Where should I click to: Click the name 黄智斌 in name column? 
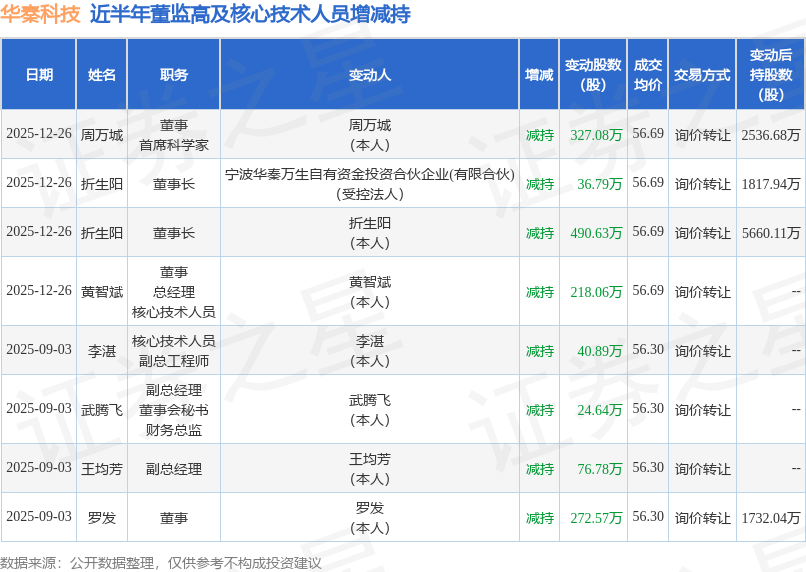click(102, 292)
